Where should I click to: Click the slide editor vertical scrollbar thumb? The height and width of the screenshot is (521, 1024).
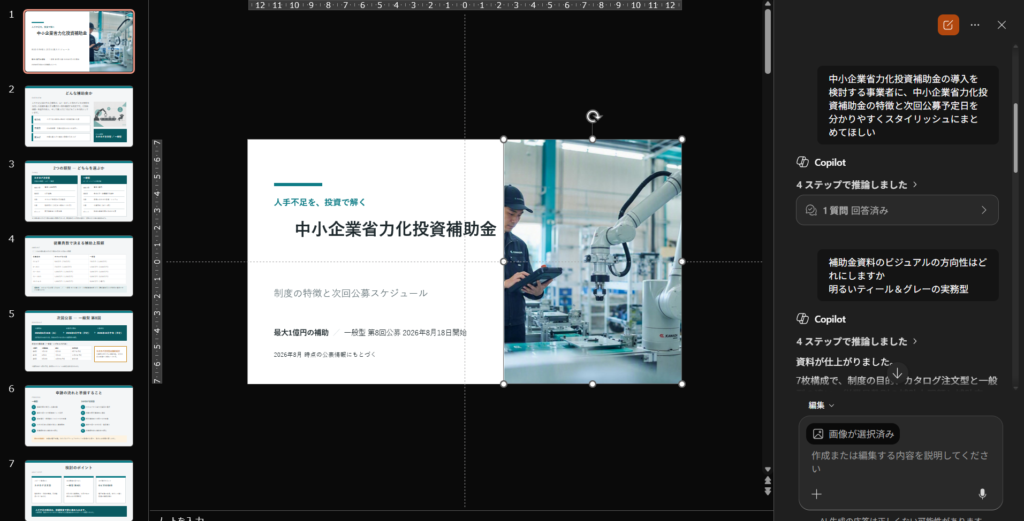tap(768, 40)
